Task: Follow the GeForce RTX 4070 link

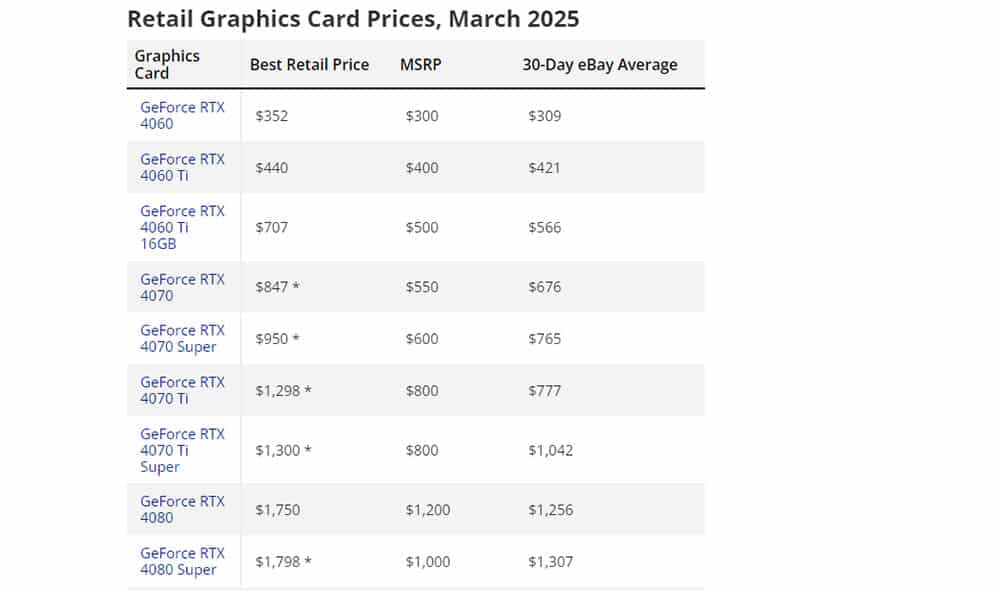Action: coord(182,287)
